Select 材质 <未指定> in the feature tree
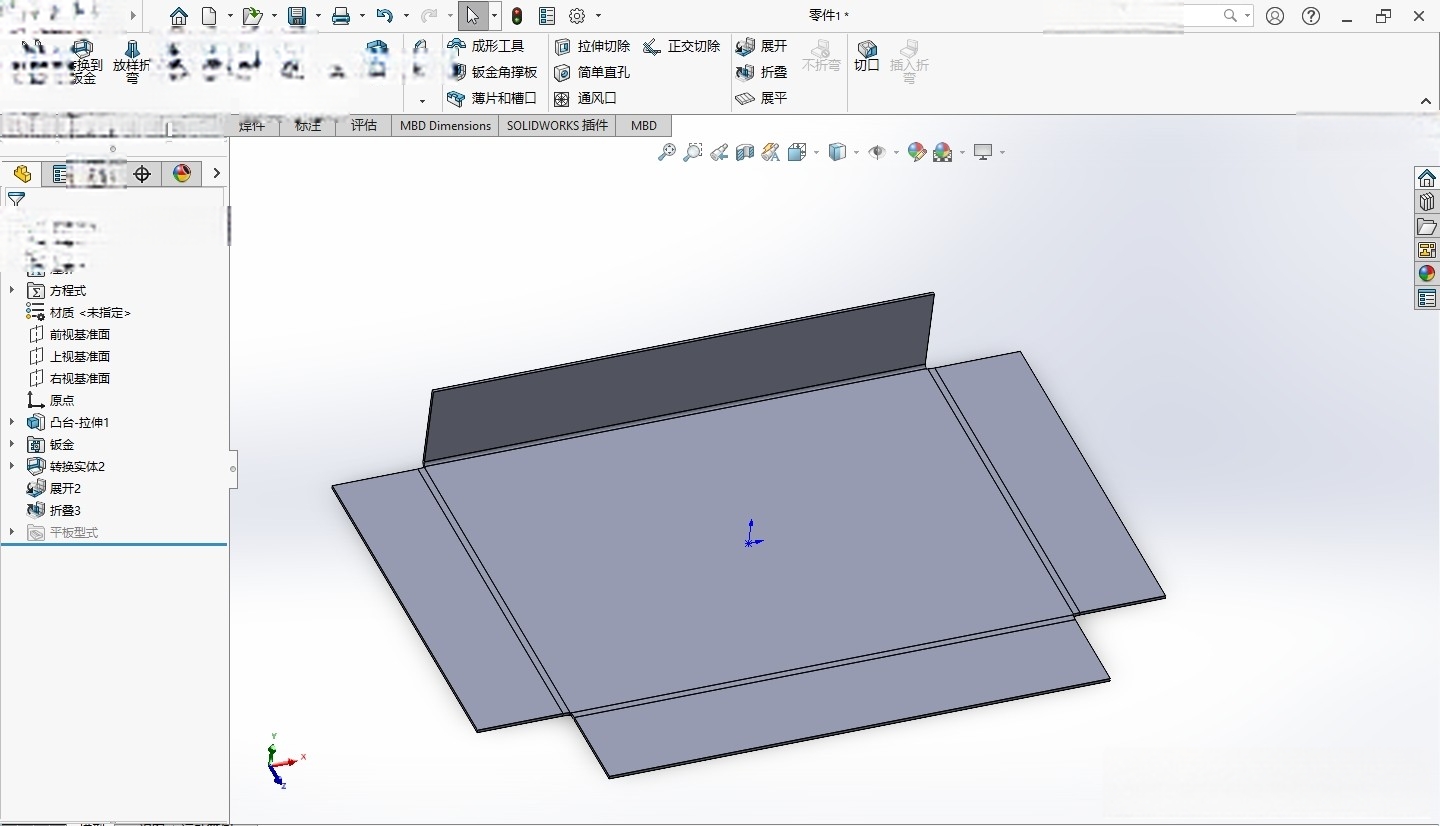The width and height of the screenshot is (1440, 826). (79, 312)
